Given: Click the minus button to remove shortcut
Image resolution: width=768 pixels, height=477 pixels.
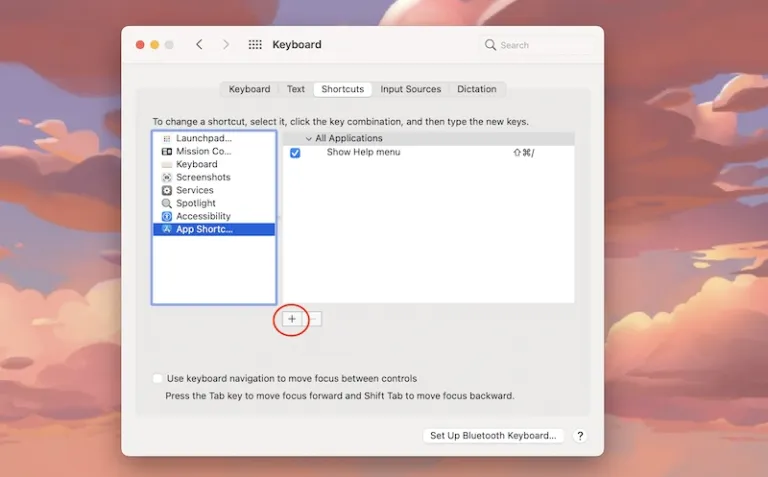Looking at the screenshot, I should pyautogui.click(x=313, y=318).
